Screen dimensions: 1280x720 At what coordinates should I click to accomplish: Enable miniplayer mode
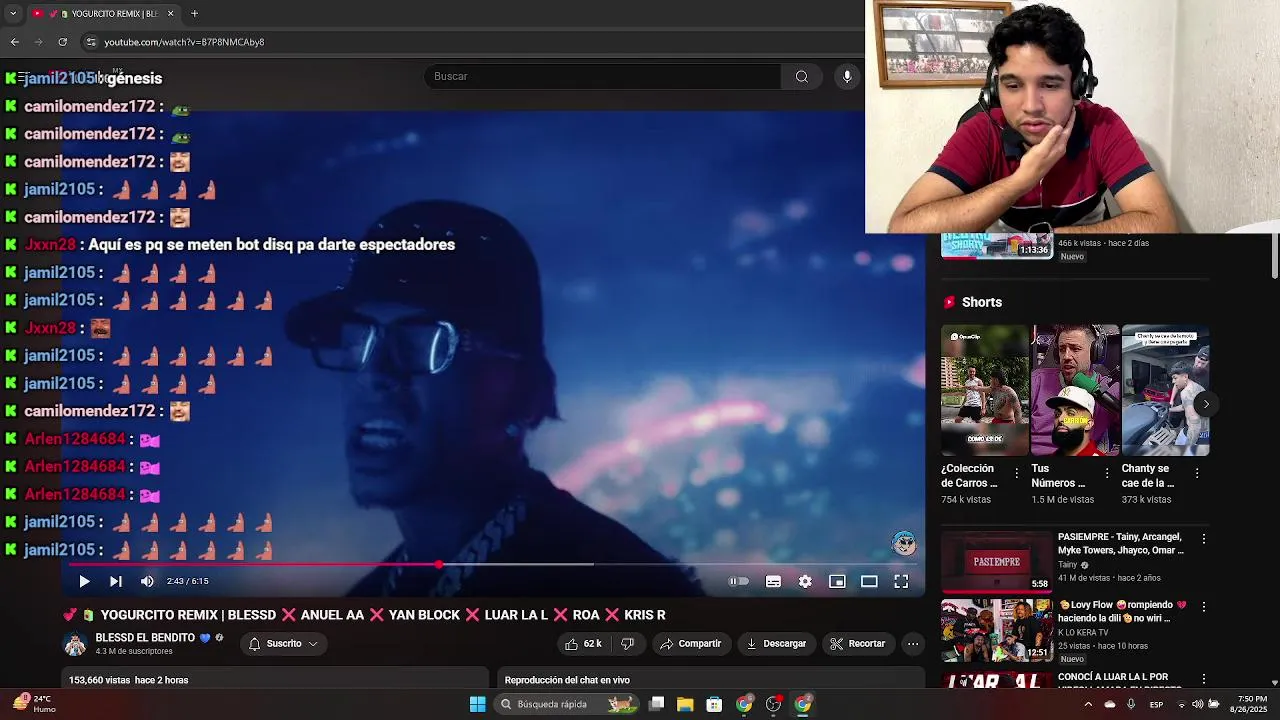837,581
